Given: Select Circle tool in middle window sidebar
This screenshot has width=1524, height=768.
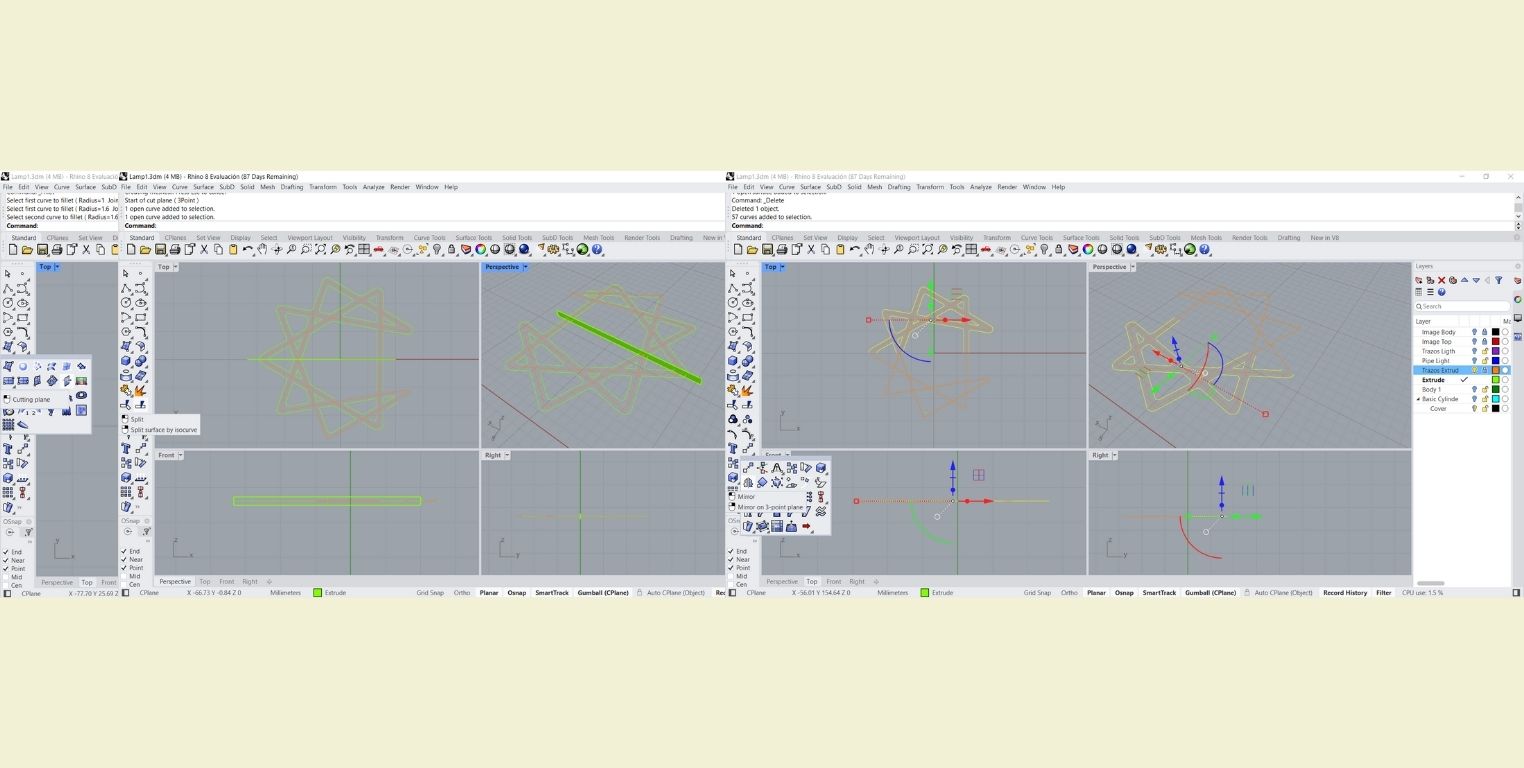Looking at the screenshot, I should pyautogui.click(x=126, y=302).
